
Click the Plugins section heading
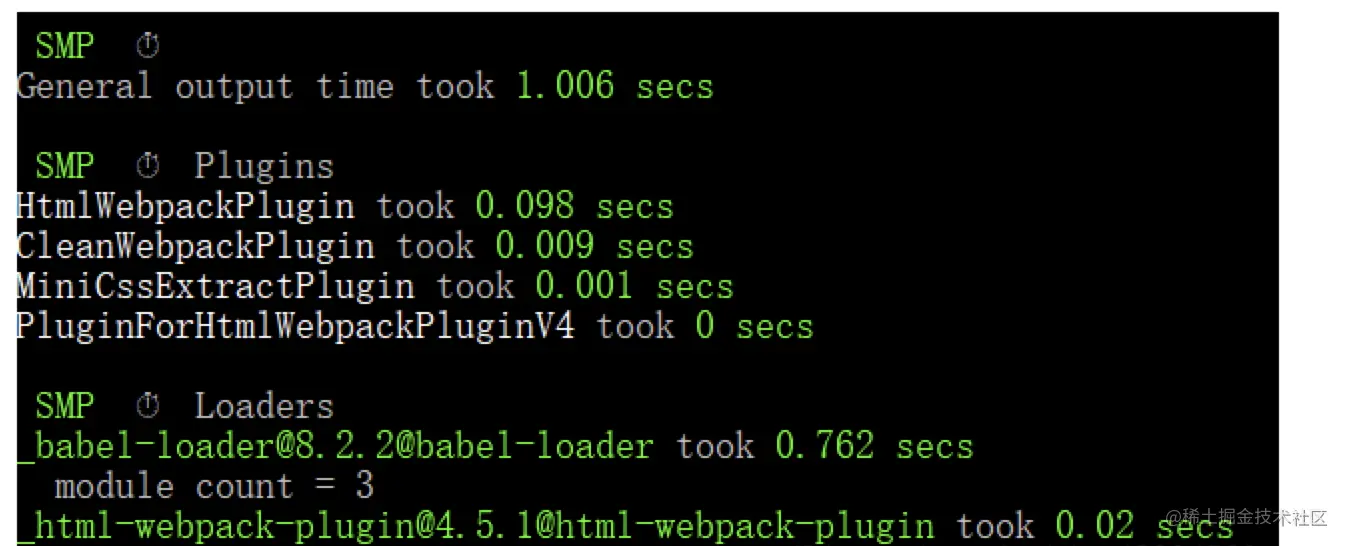coord(264,166)
